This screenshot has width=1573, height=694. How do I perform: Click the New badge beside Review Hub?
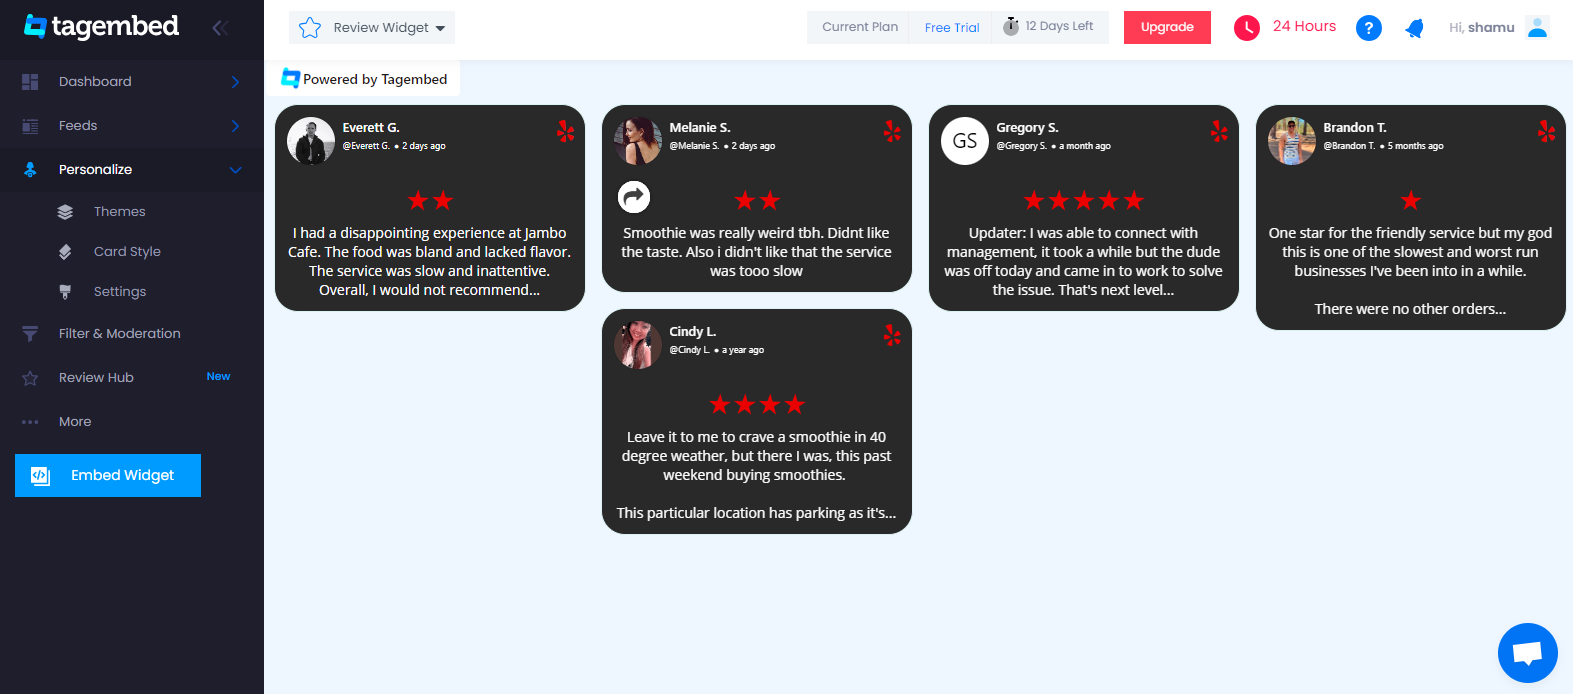click(x=219, y=377)
